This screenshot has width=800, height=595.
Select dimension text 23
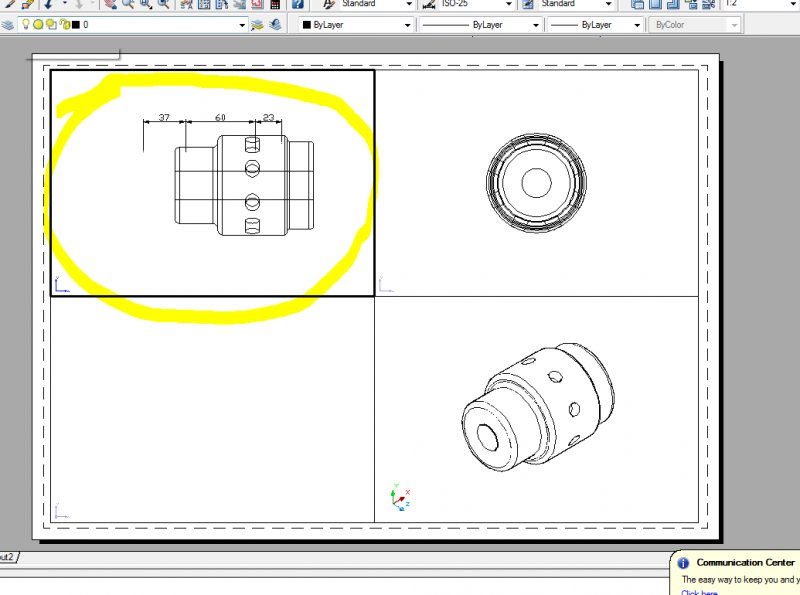[x=268, y=117]
